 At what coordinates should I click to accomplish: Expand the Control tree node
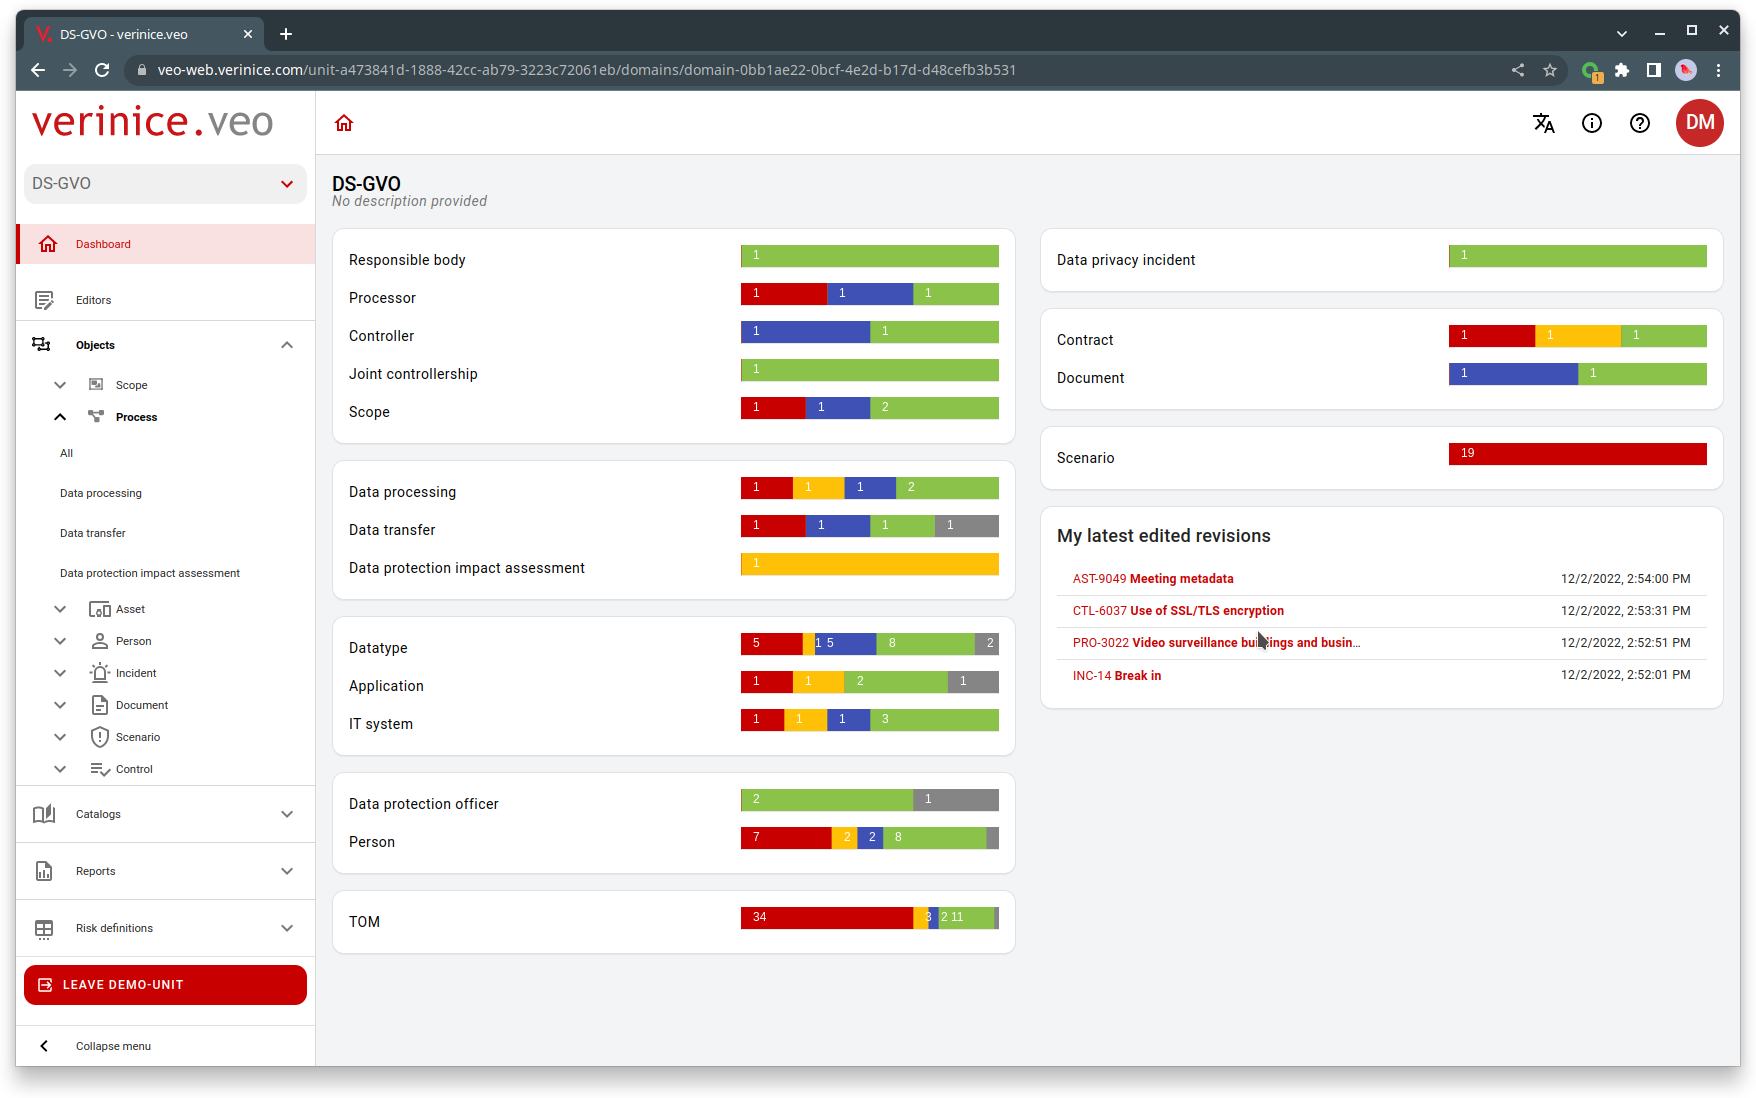click(x=60, y=769)
